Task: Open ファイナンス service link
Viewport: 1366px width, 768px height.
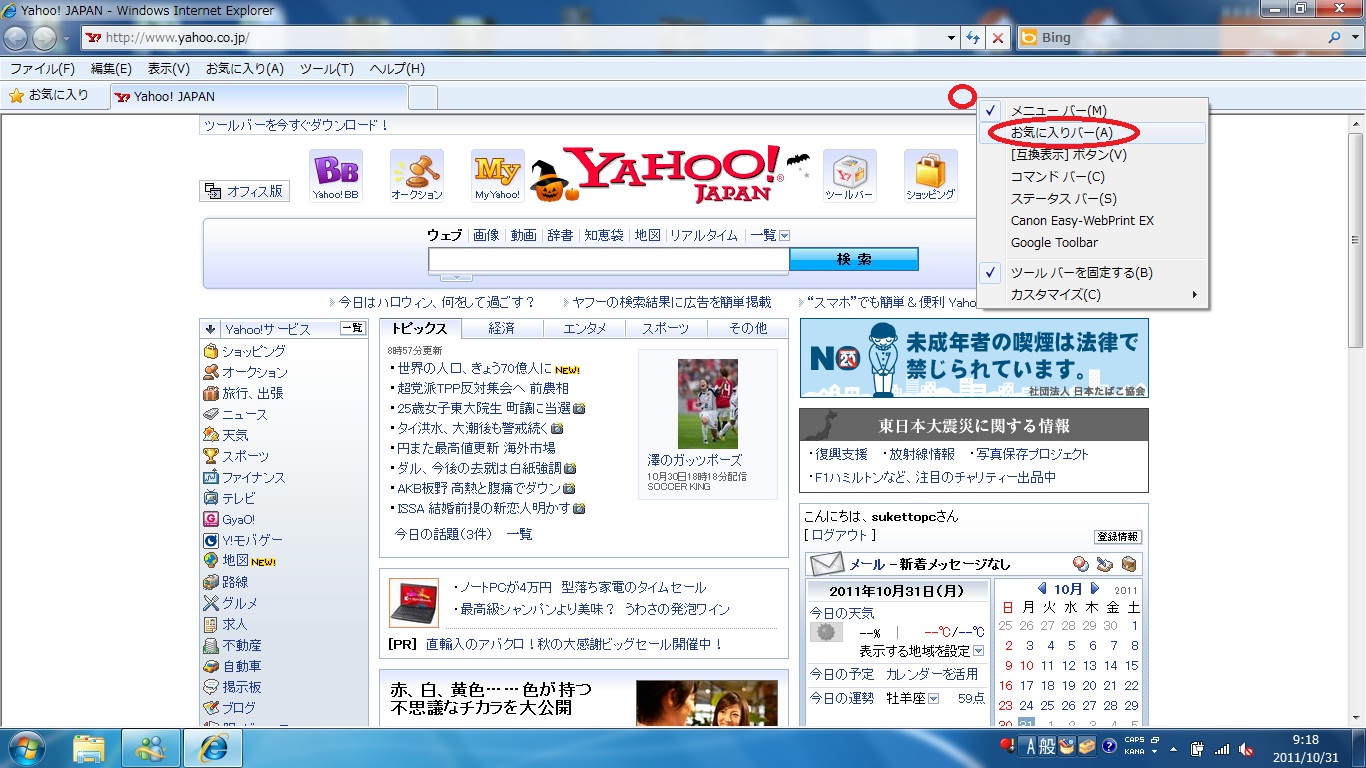Action: tap(253, 477)
